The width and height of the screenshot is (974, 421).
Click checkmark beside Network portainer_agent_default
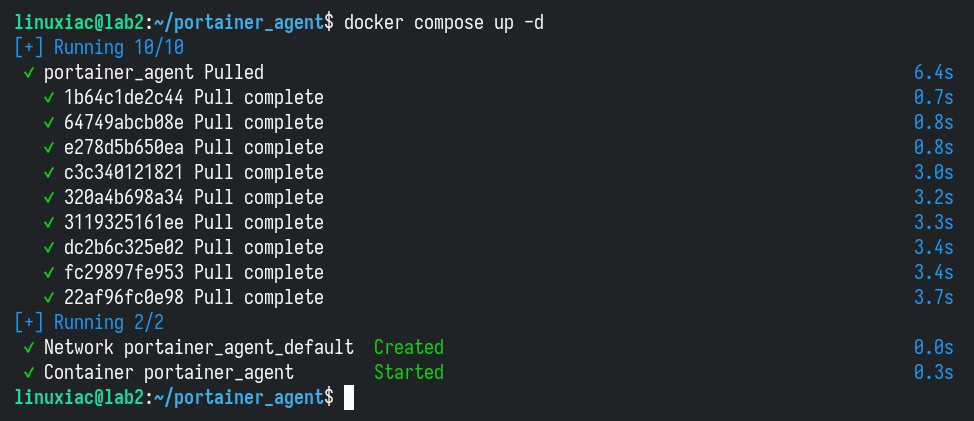pyautogui.click(x=29, y=348)
